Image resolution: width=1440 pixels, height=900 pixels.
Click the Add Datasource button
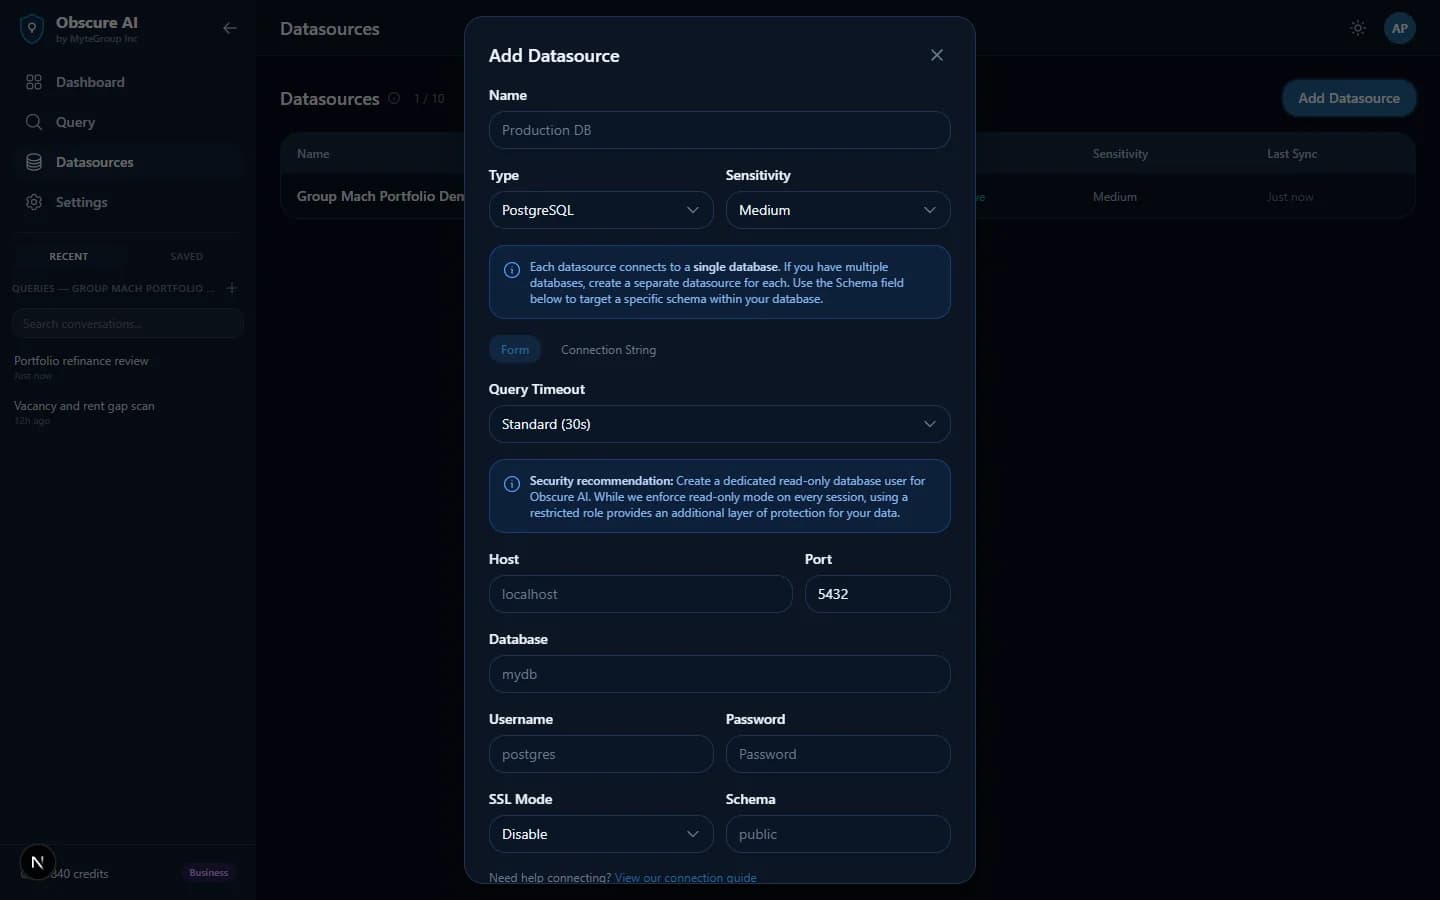pos(1349,98)
